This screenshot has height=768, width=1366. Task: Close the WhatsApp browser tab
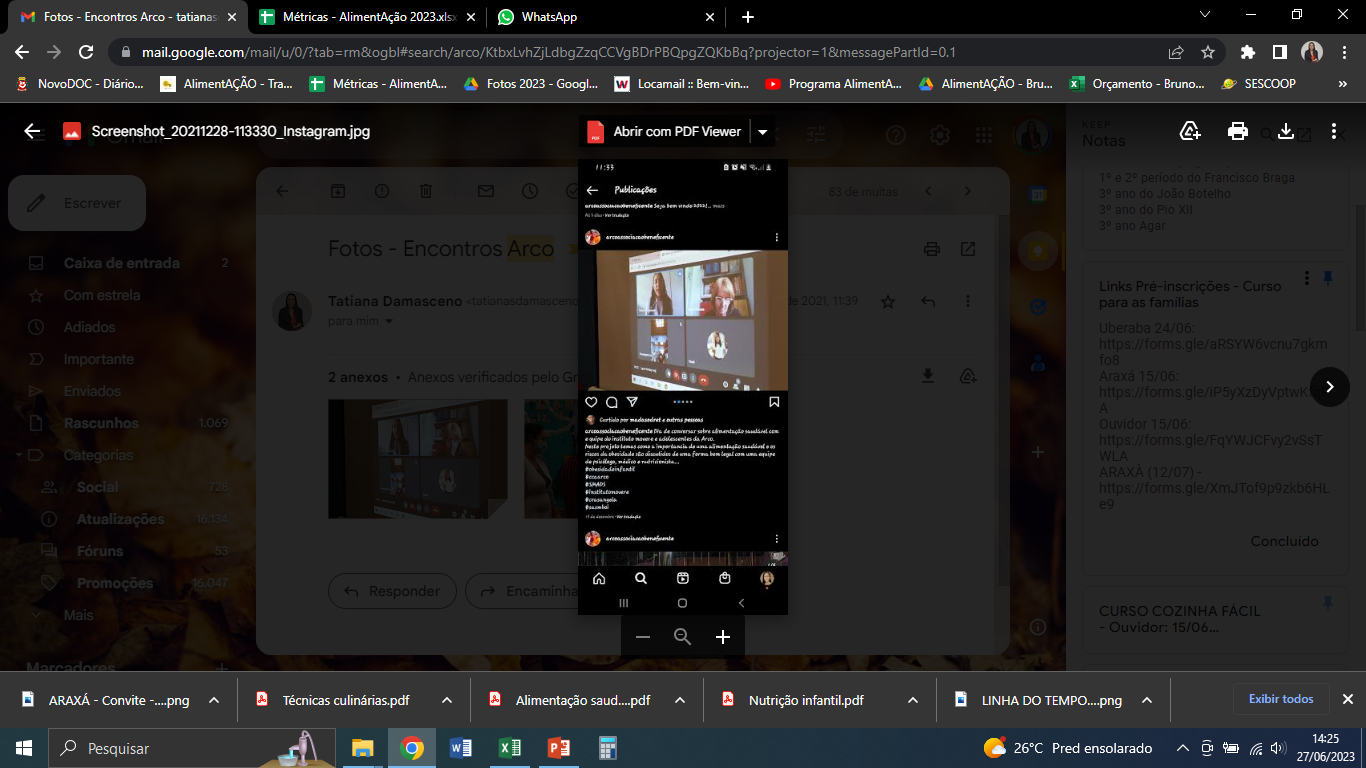pyautogui.click(x=710, y=17)
